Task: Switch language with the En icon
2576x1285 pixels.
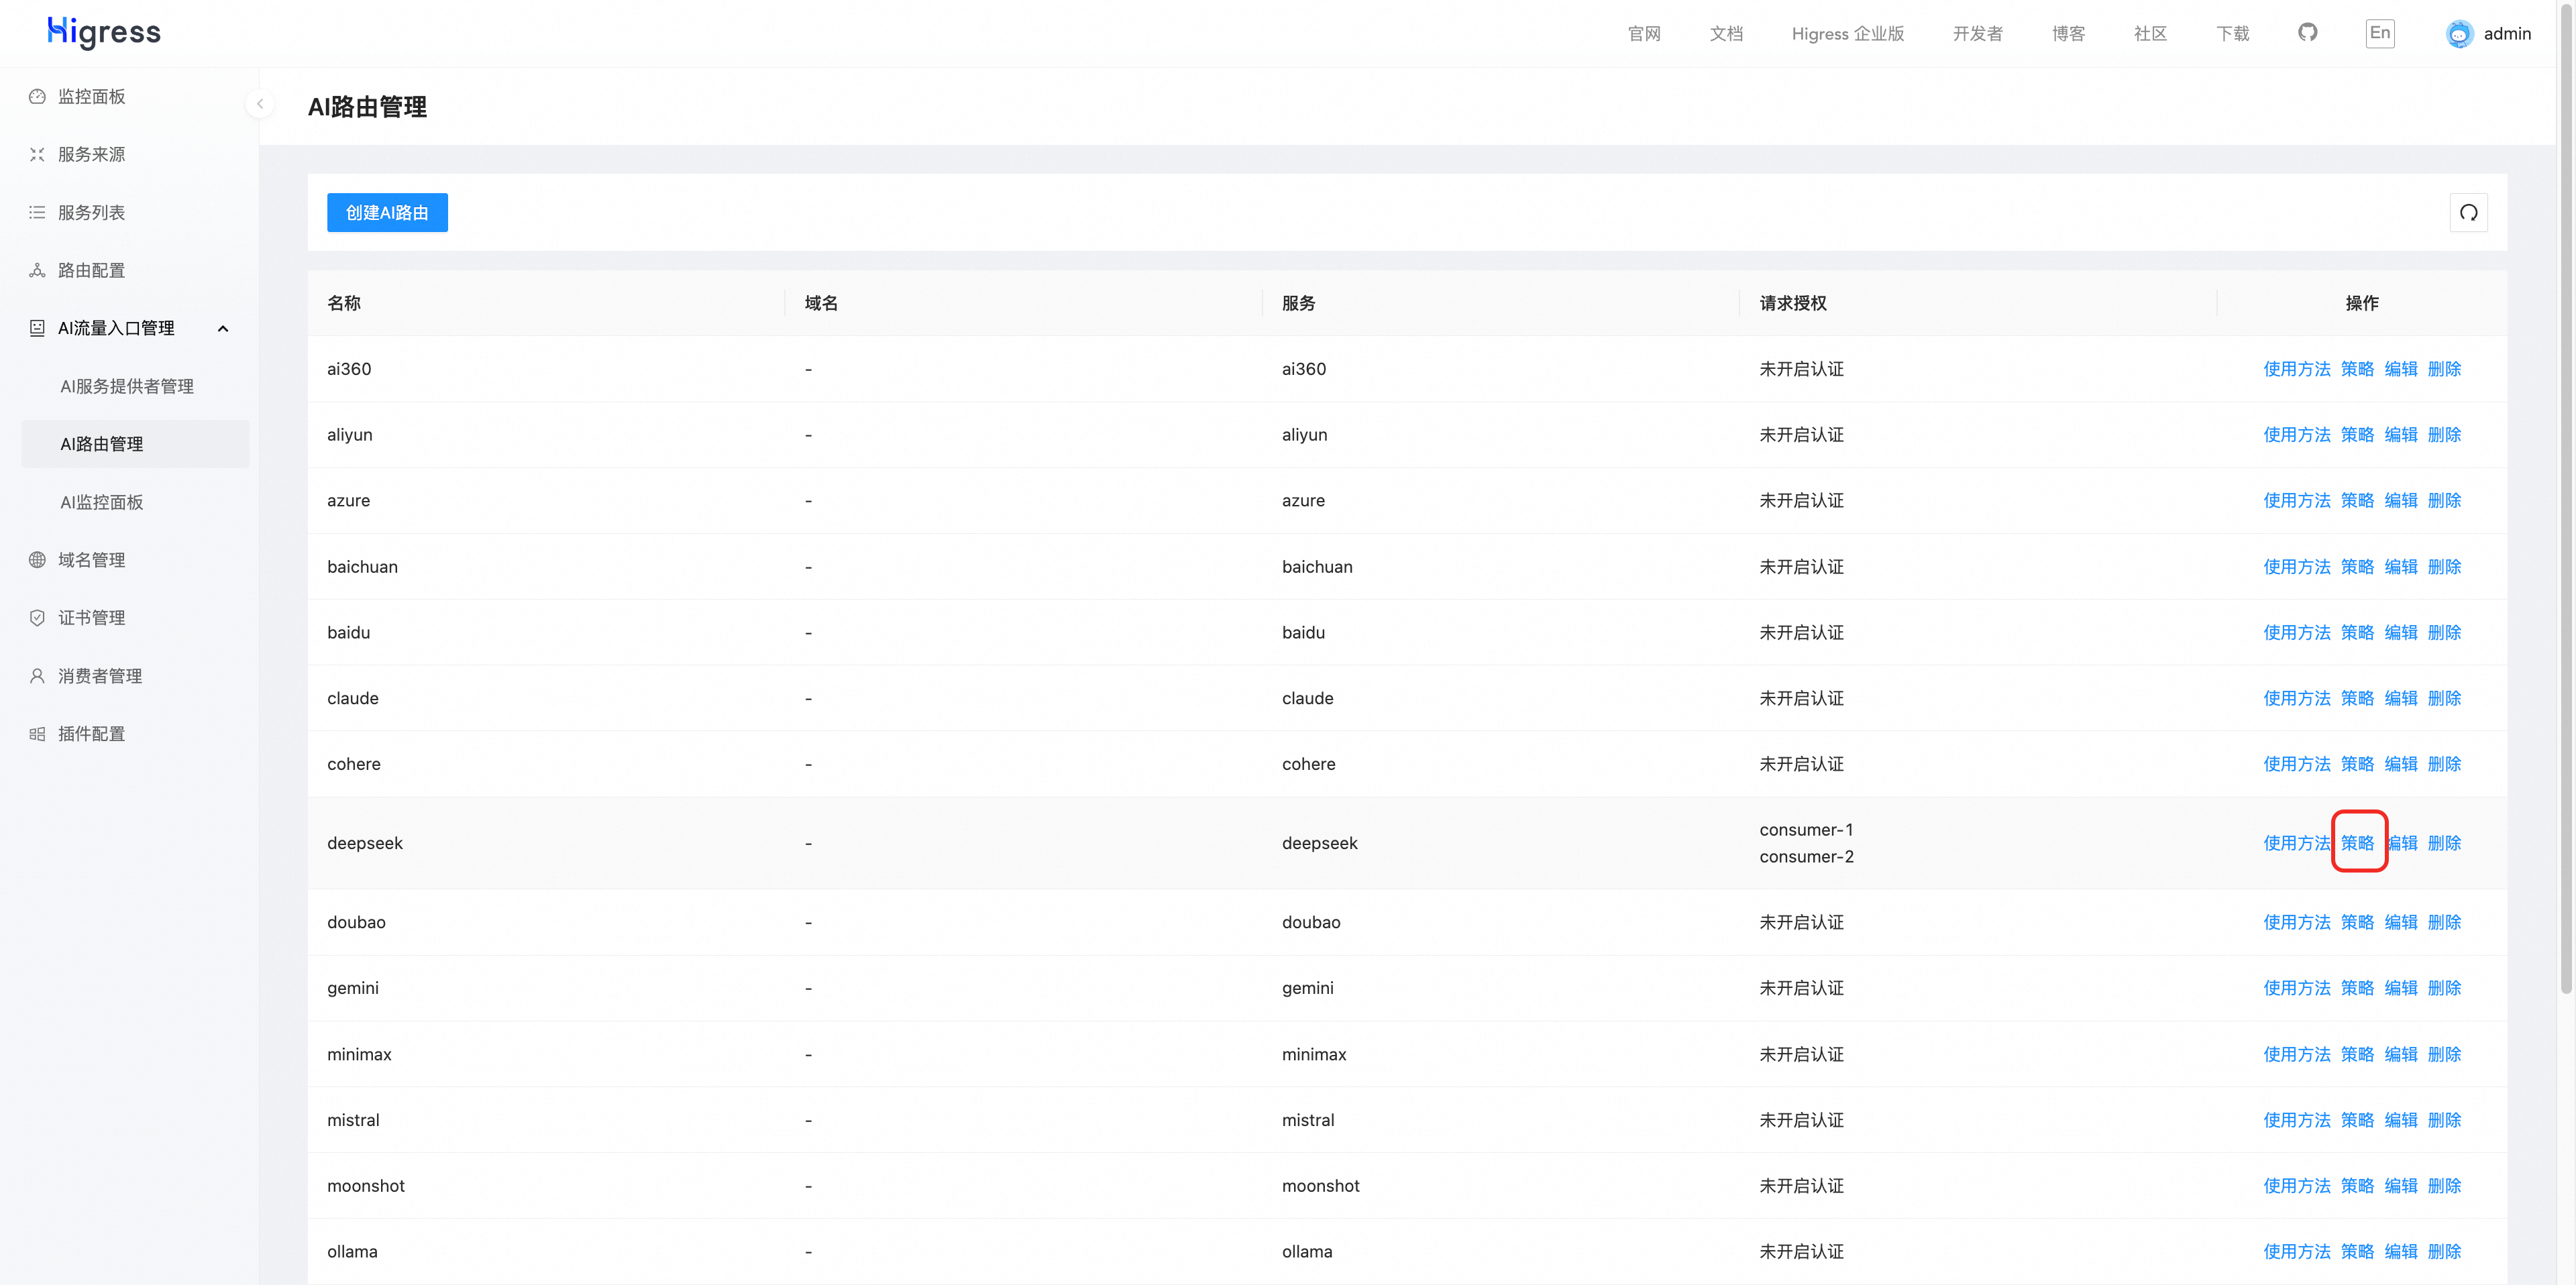Action: click(x=2380, y=33)
